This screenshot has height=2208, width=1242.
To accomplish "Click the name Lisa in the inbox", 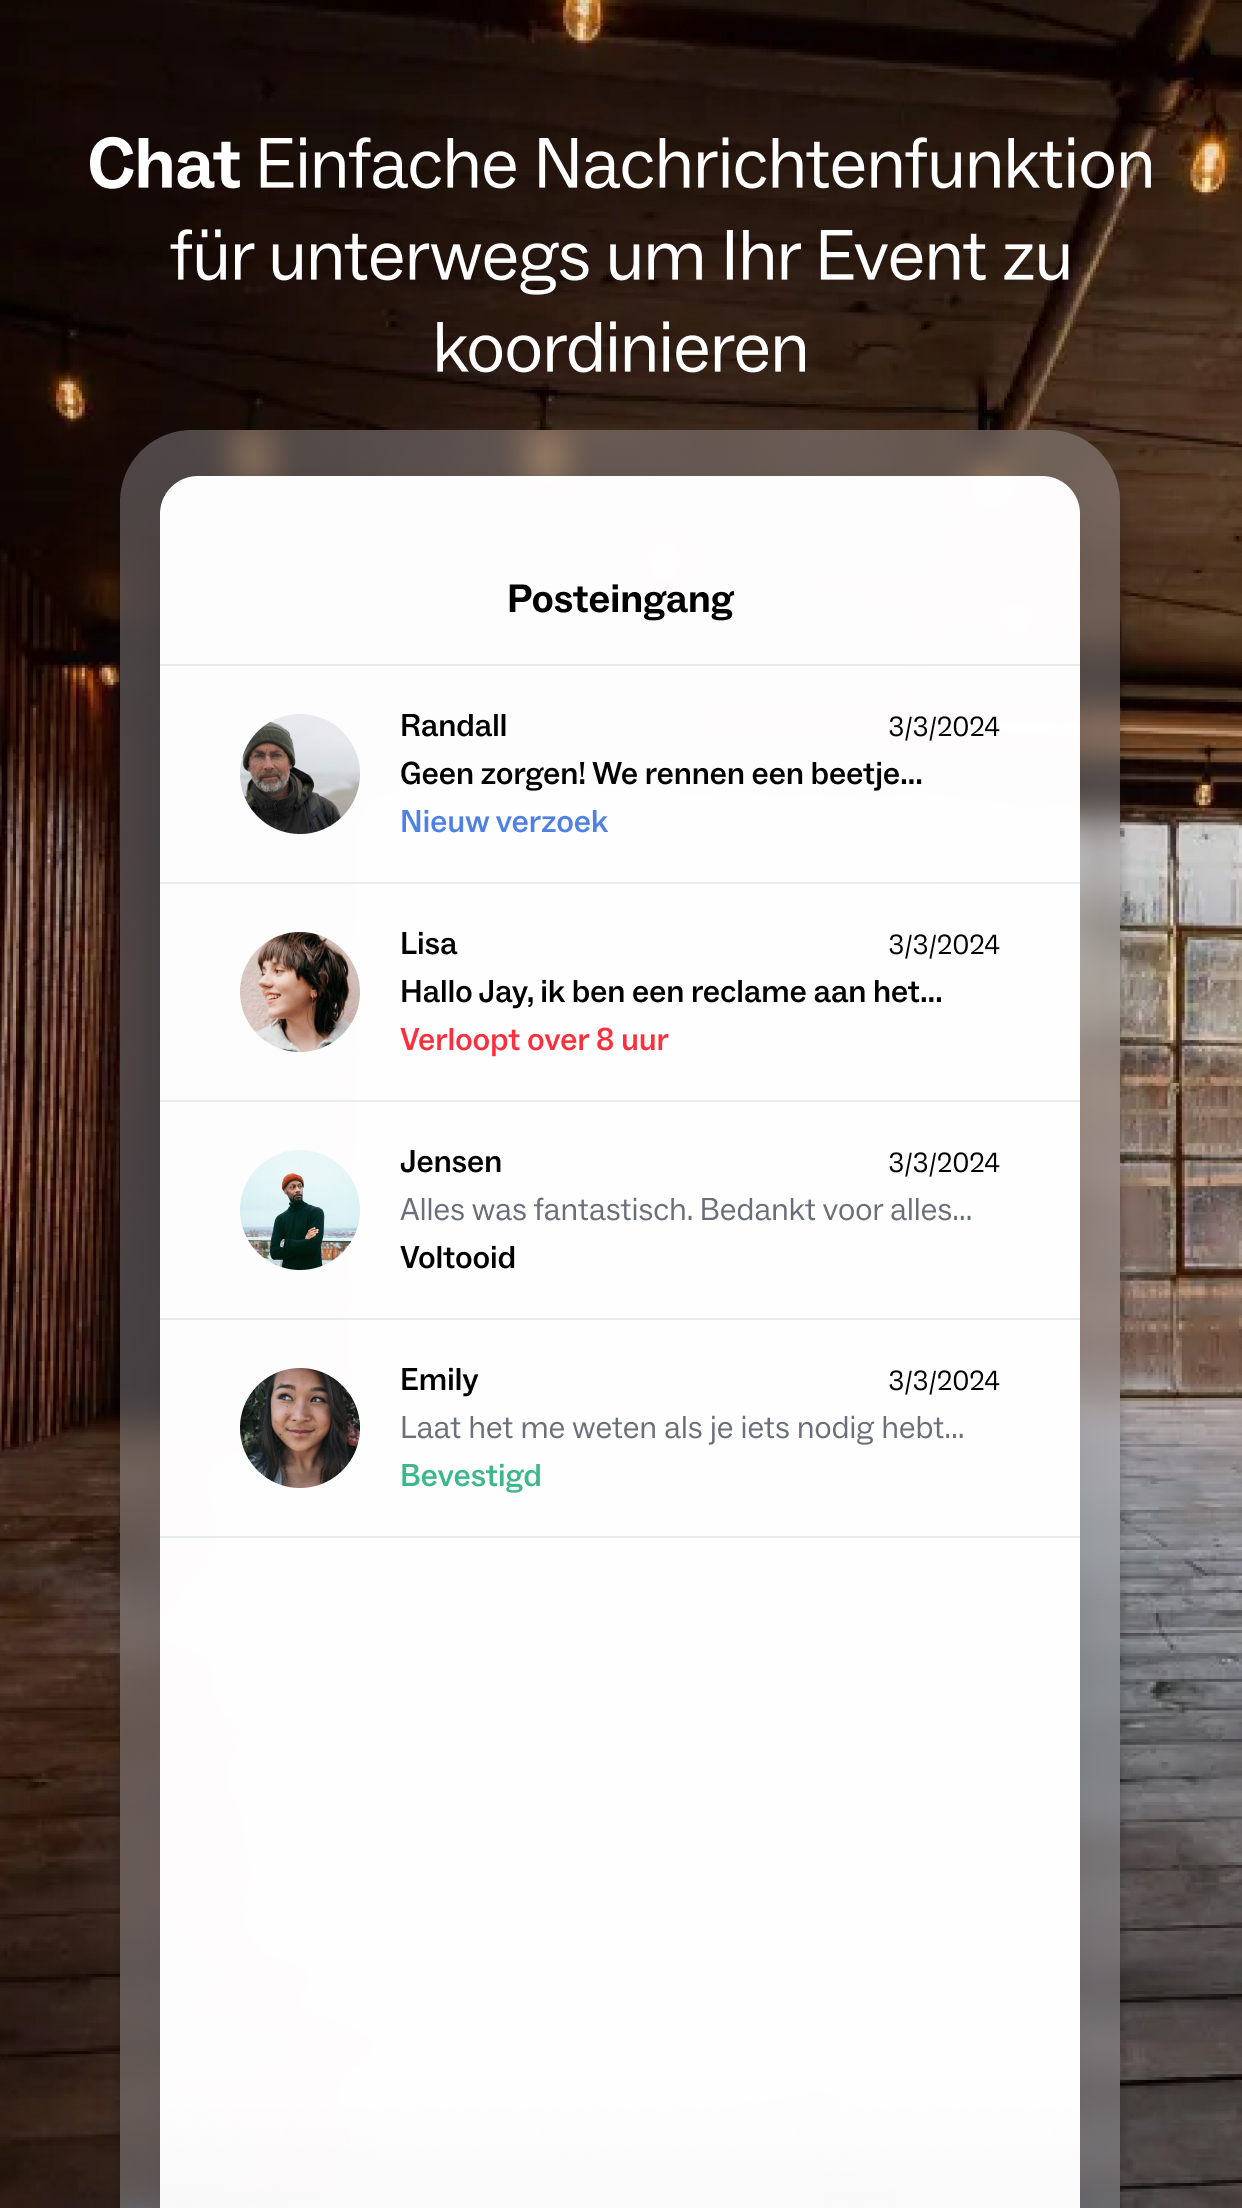I will [x=428, y=944].
